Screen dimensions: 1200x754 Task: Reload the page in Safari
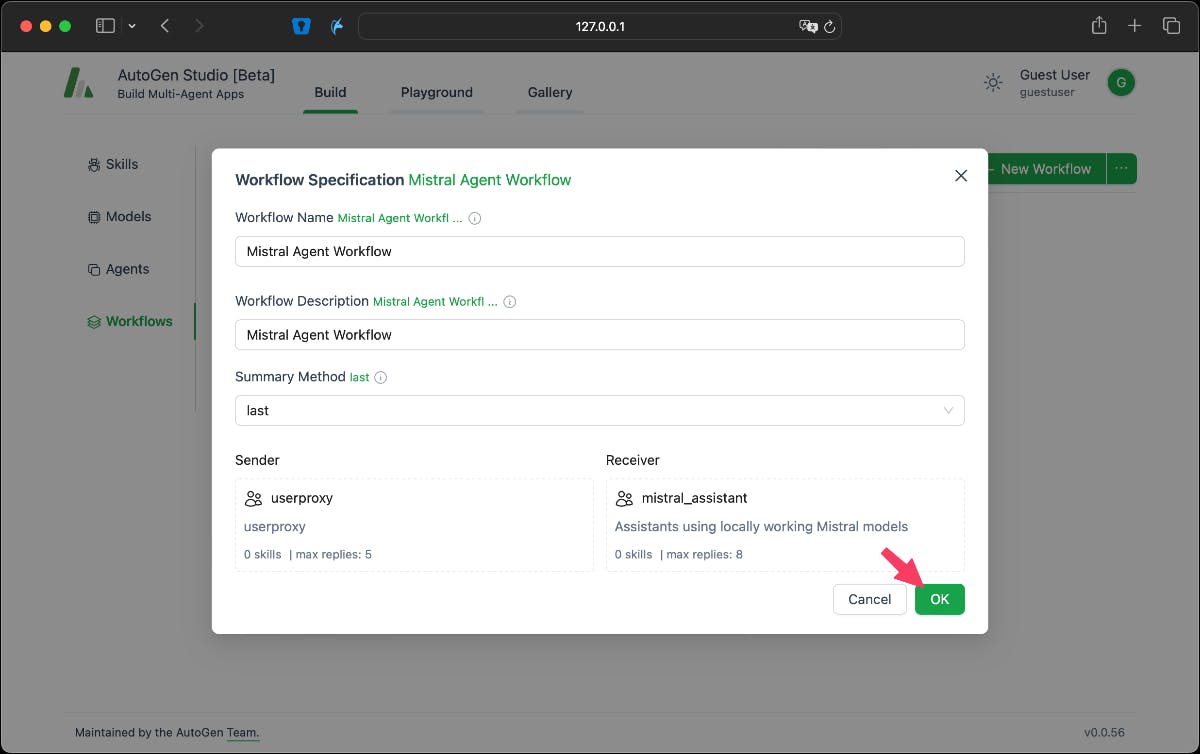click(829, 26)
